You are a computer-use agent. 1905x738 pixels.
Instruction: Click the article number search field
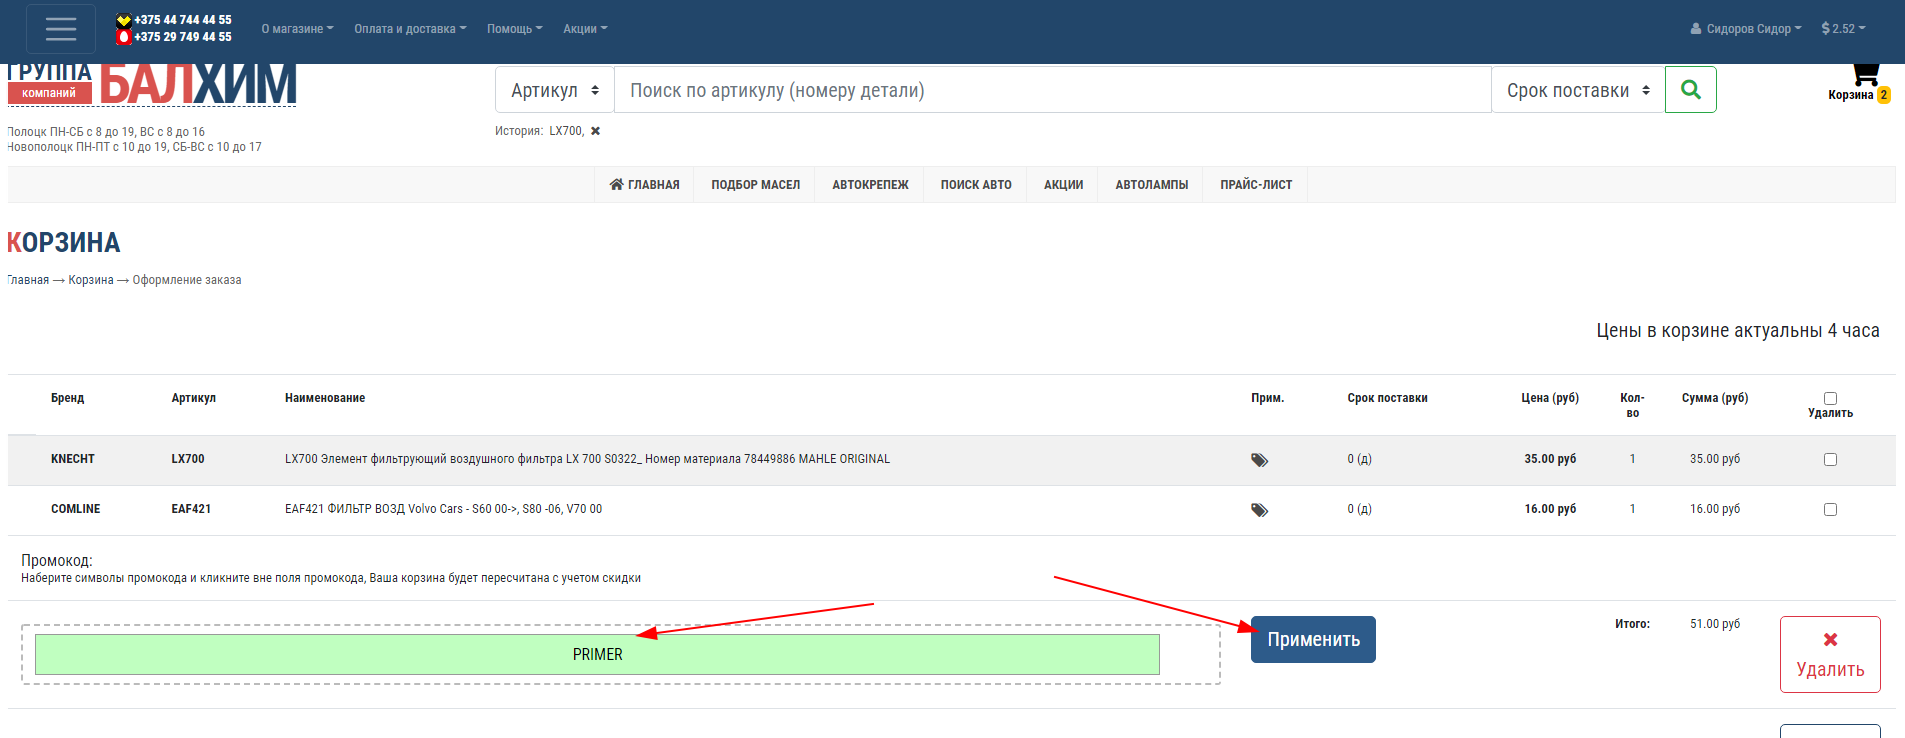[1050, 90]
